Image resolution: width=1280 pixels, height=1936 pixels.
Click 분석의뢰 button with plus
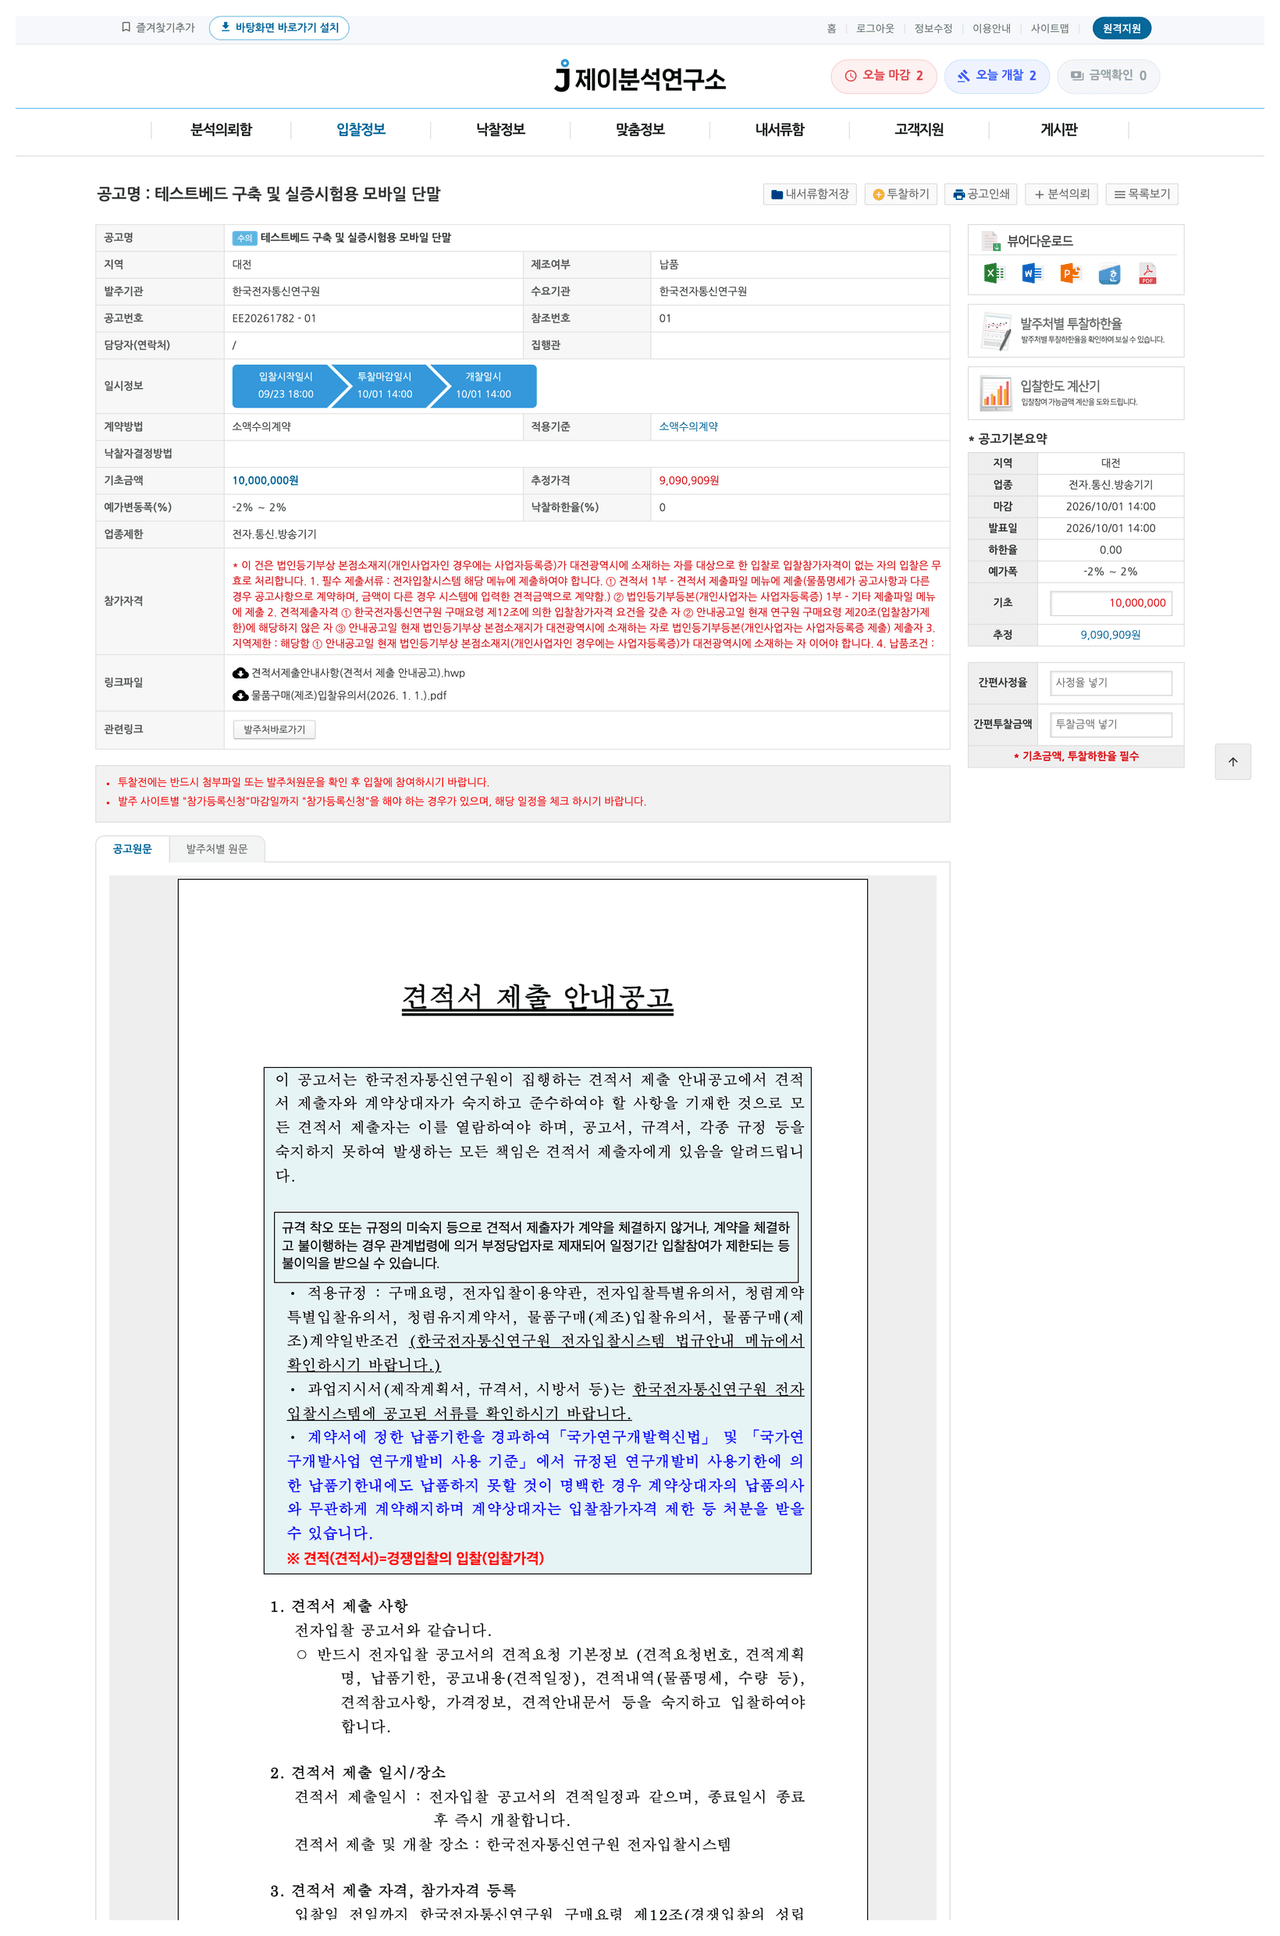coord(1062,194)
